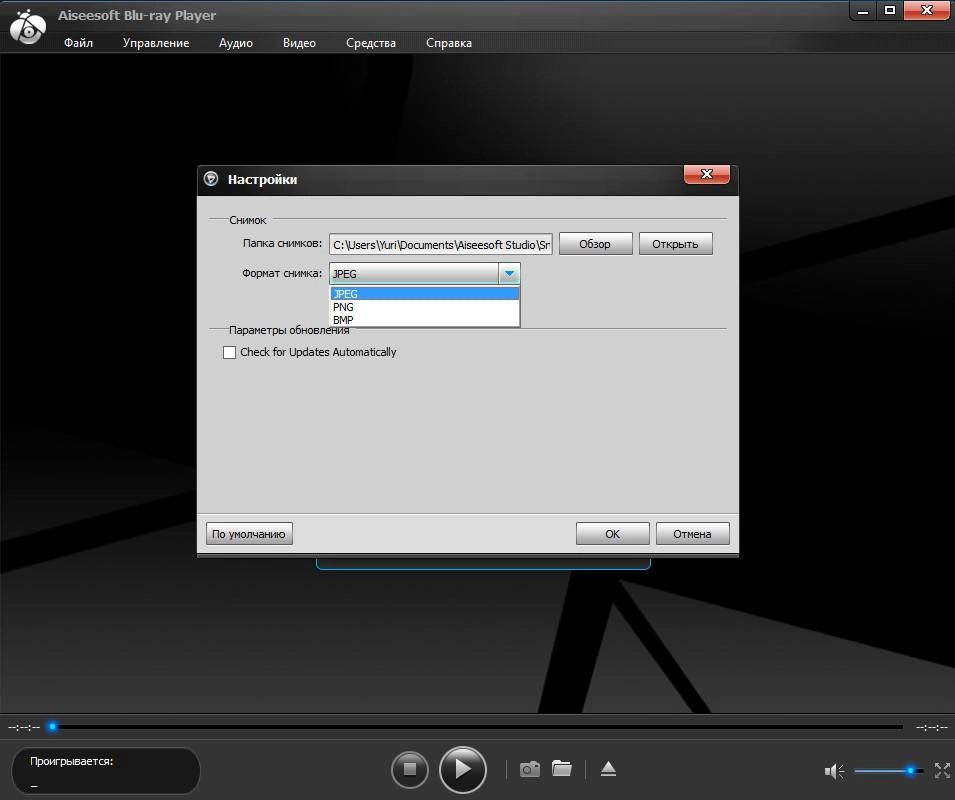
Task: Select JPEG from the format list
Action: point(425,293)
